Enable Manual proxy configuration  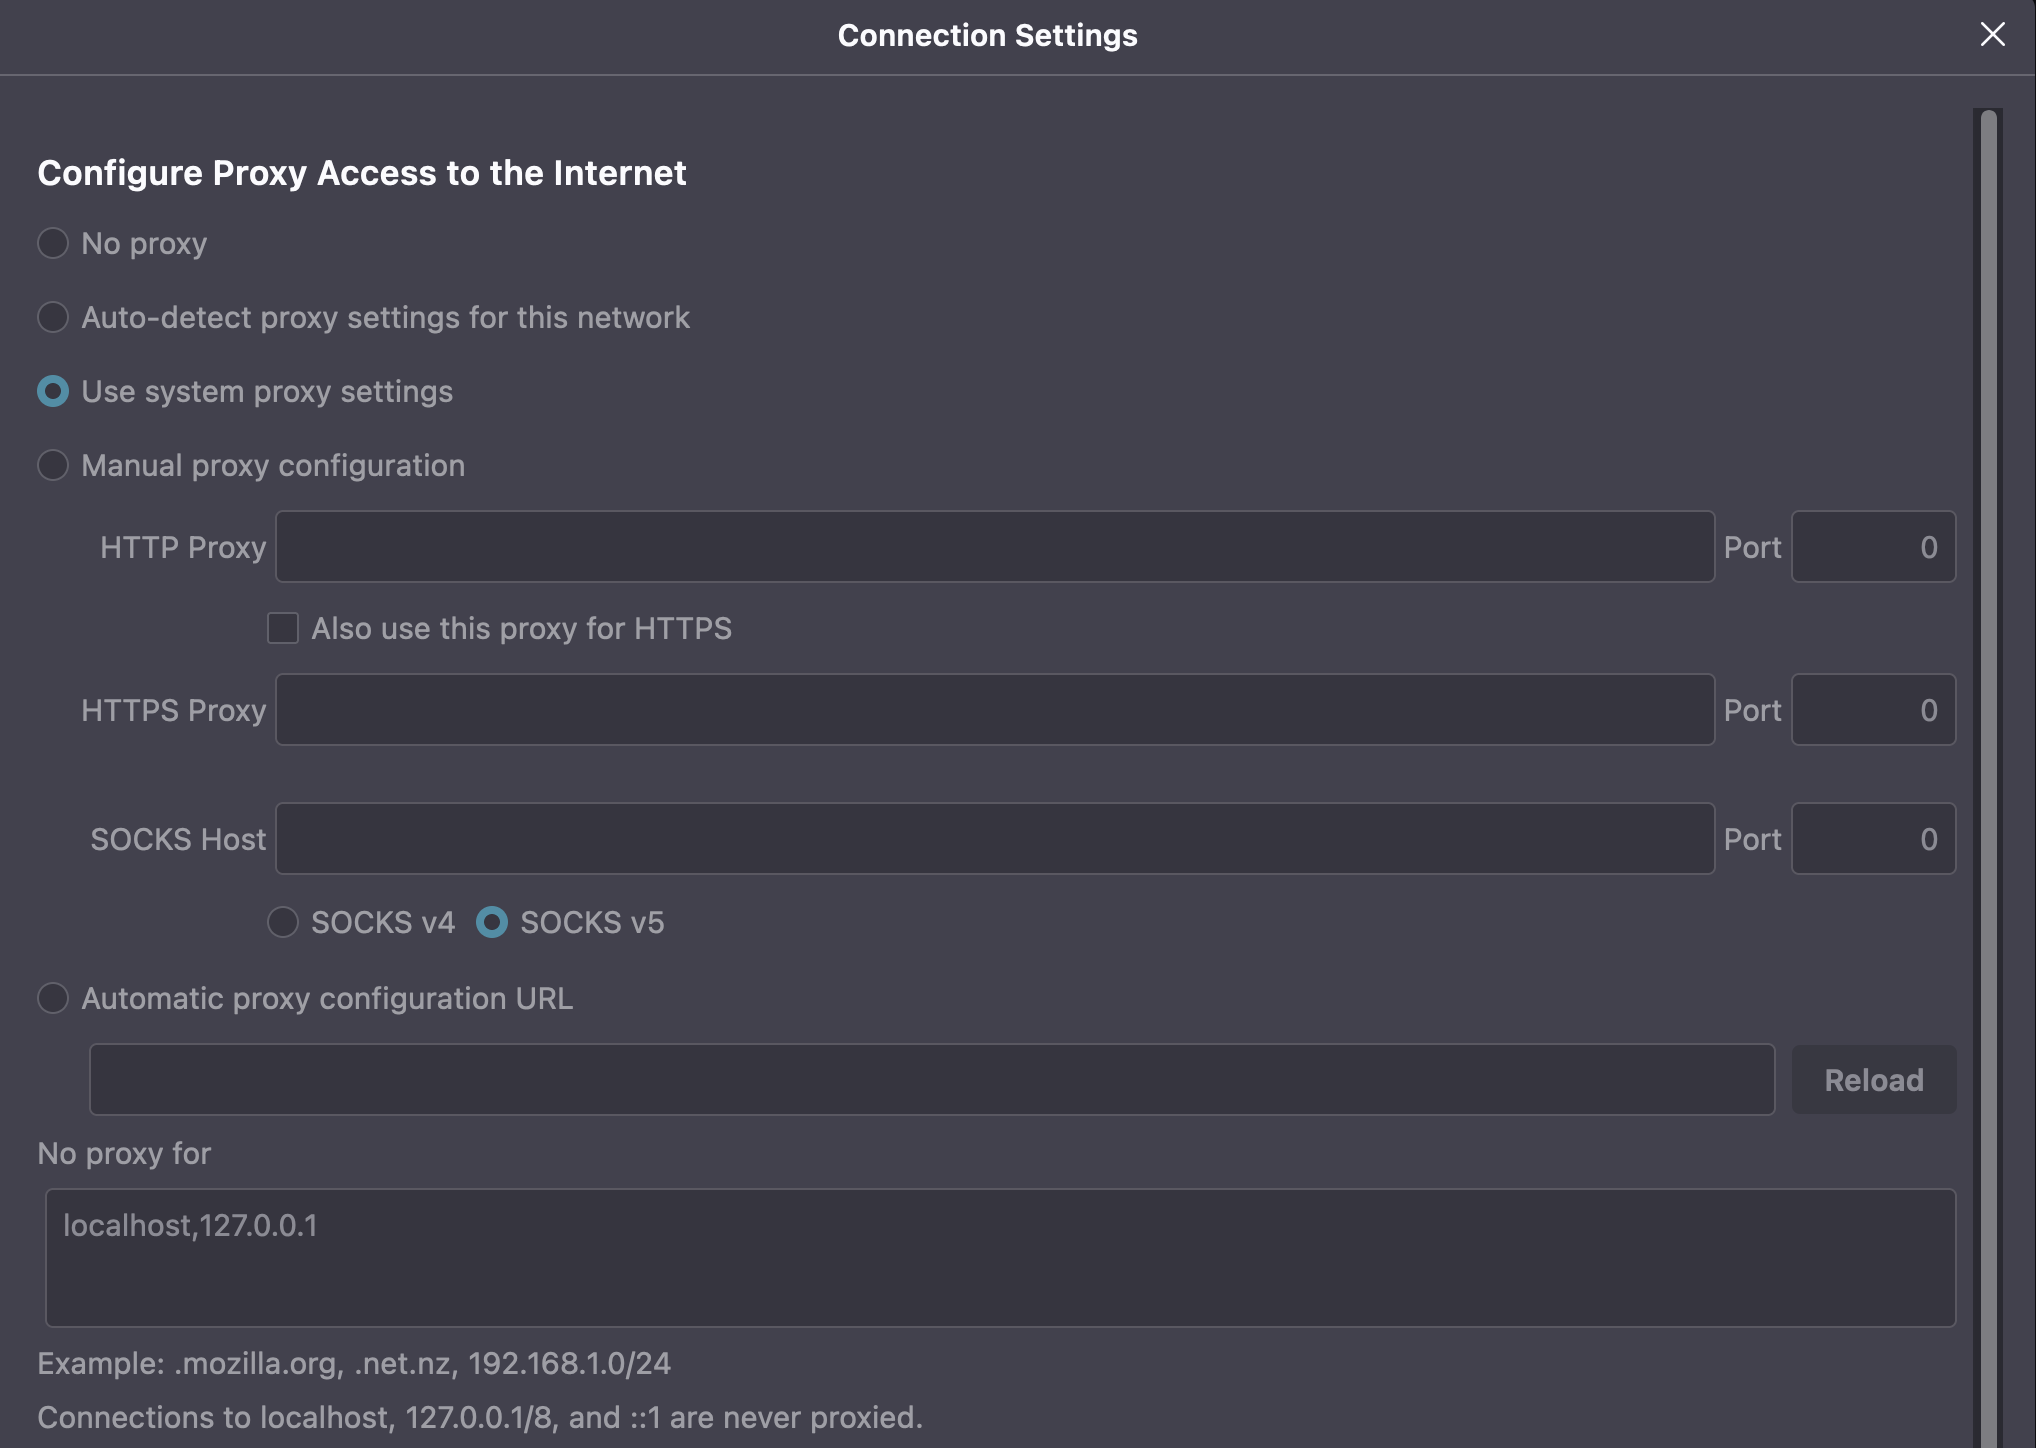53,465
